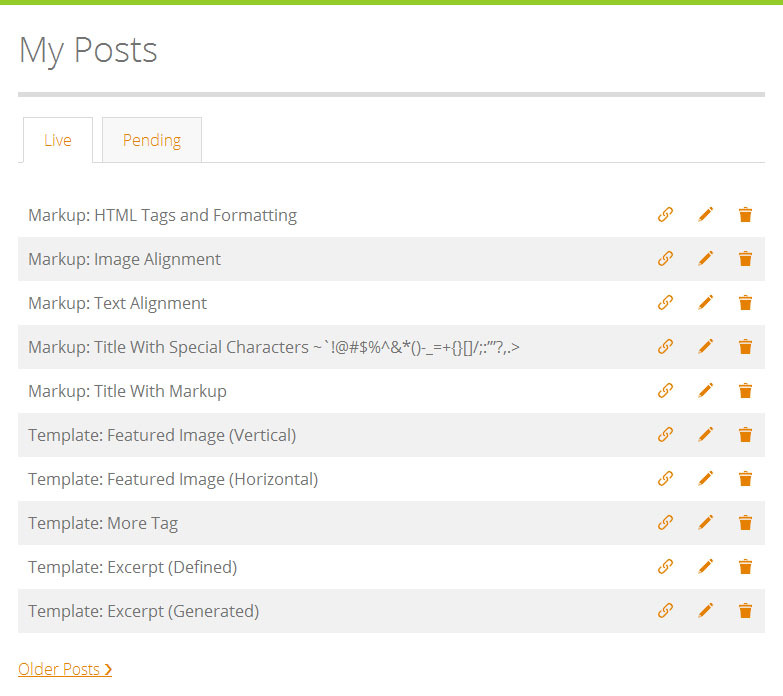Select 'Template: Excerpt (Defined)' title

tap(133, 567)
